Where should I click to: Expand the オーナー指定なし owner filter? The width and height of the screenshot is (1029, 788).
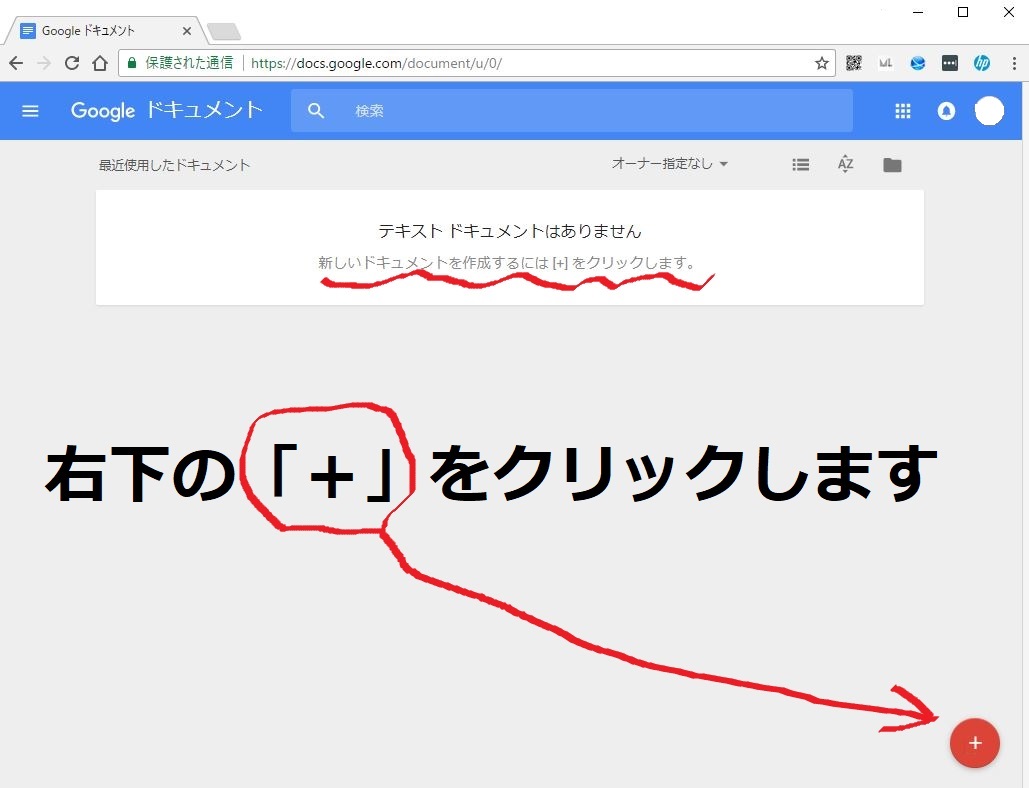tap(670, 163)
